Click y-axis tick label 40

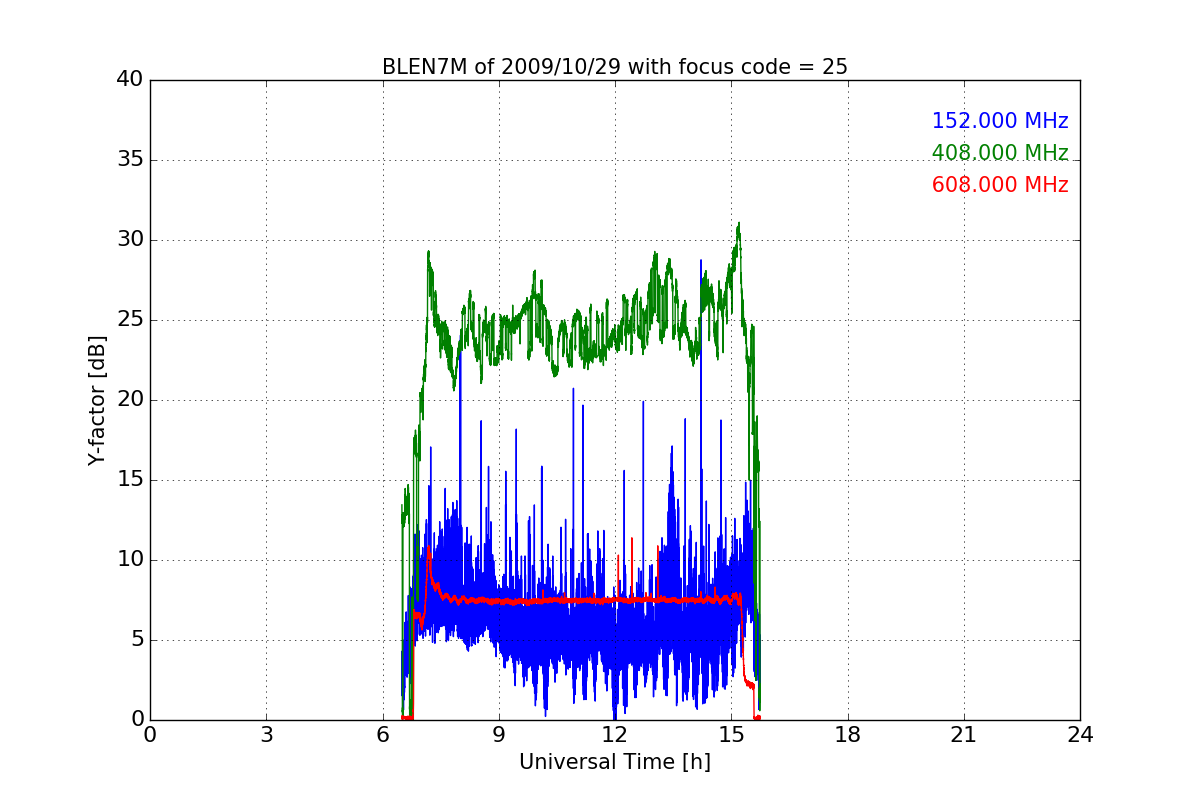(x=130, y=80)
